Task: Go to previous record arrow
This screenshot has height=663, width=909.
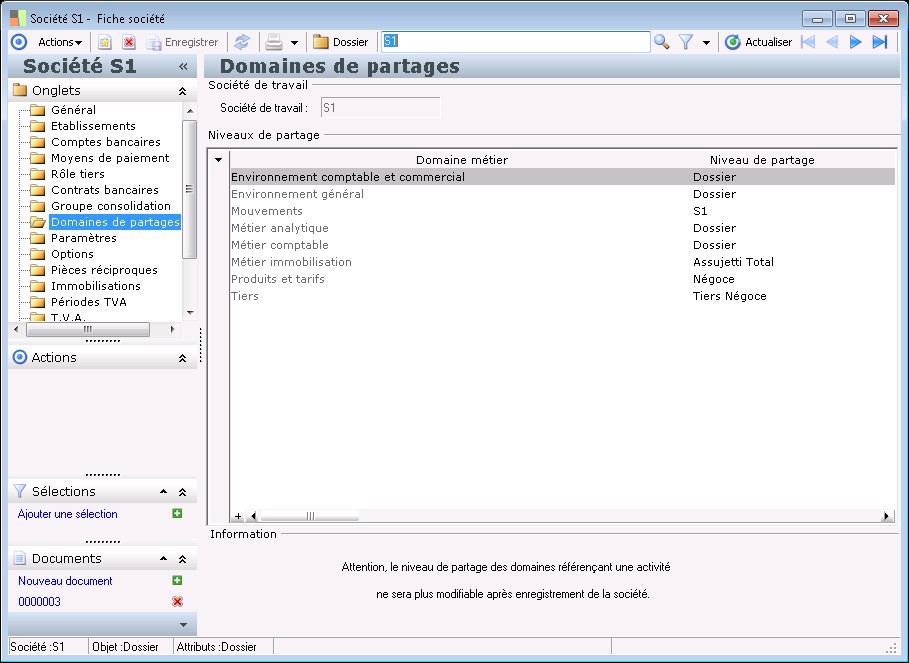Action: click(832, 42)
